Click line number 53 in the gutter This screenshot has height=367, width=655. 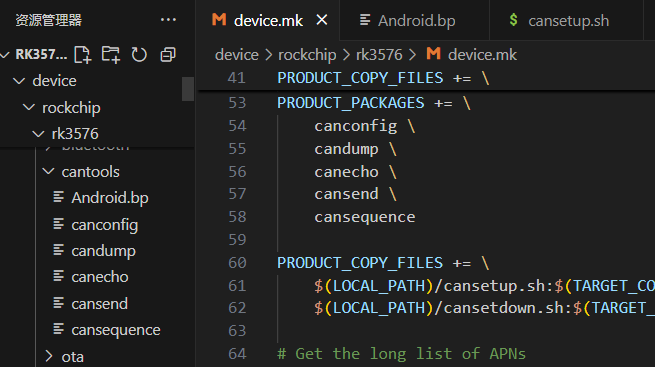[237, 103]
